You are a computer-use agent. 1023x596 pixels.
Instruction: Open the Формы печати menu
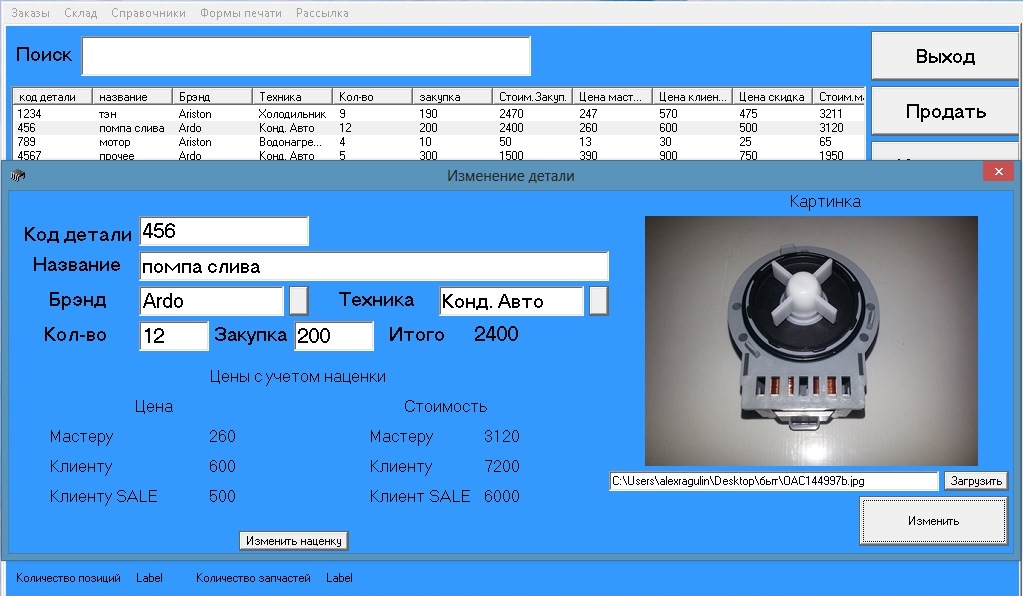point(240,13)
